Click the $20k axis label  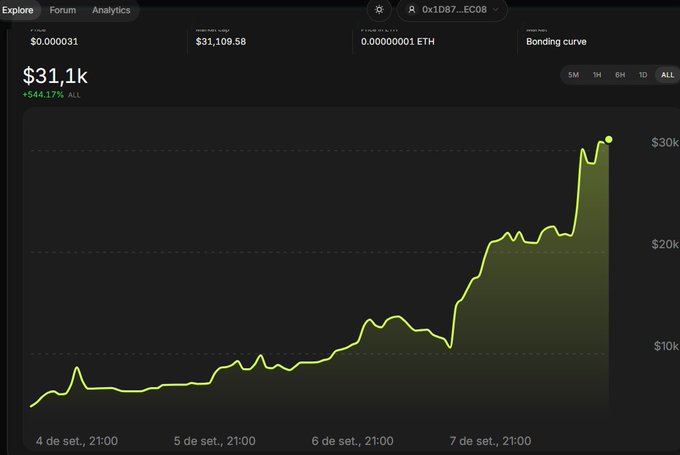point(665,244)
